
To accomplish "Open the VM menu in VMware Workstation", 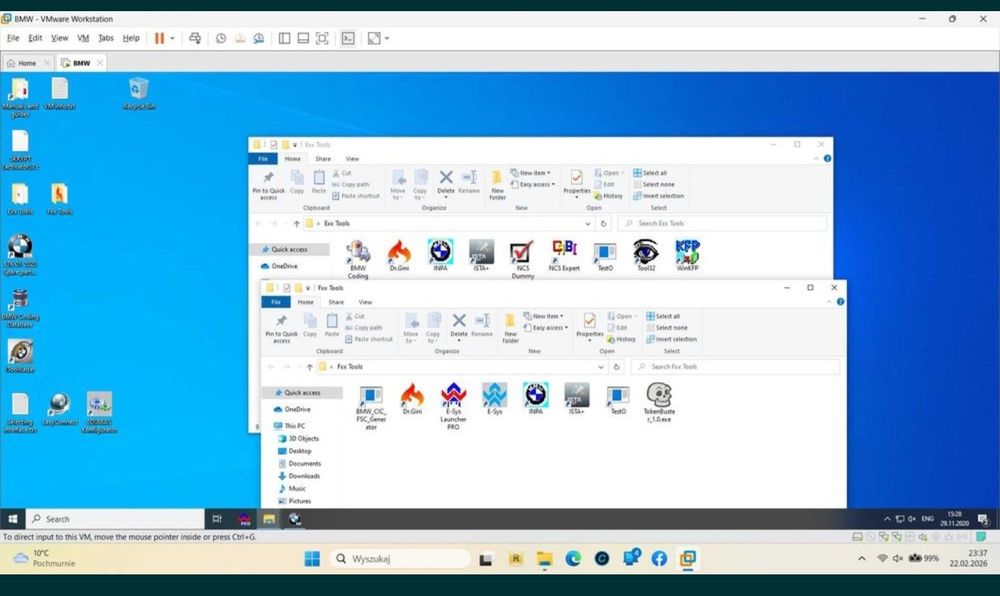I will [83, 38].
